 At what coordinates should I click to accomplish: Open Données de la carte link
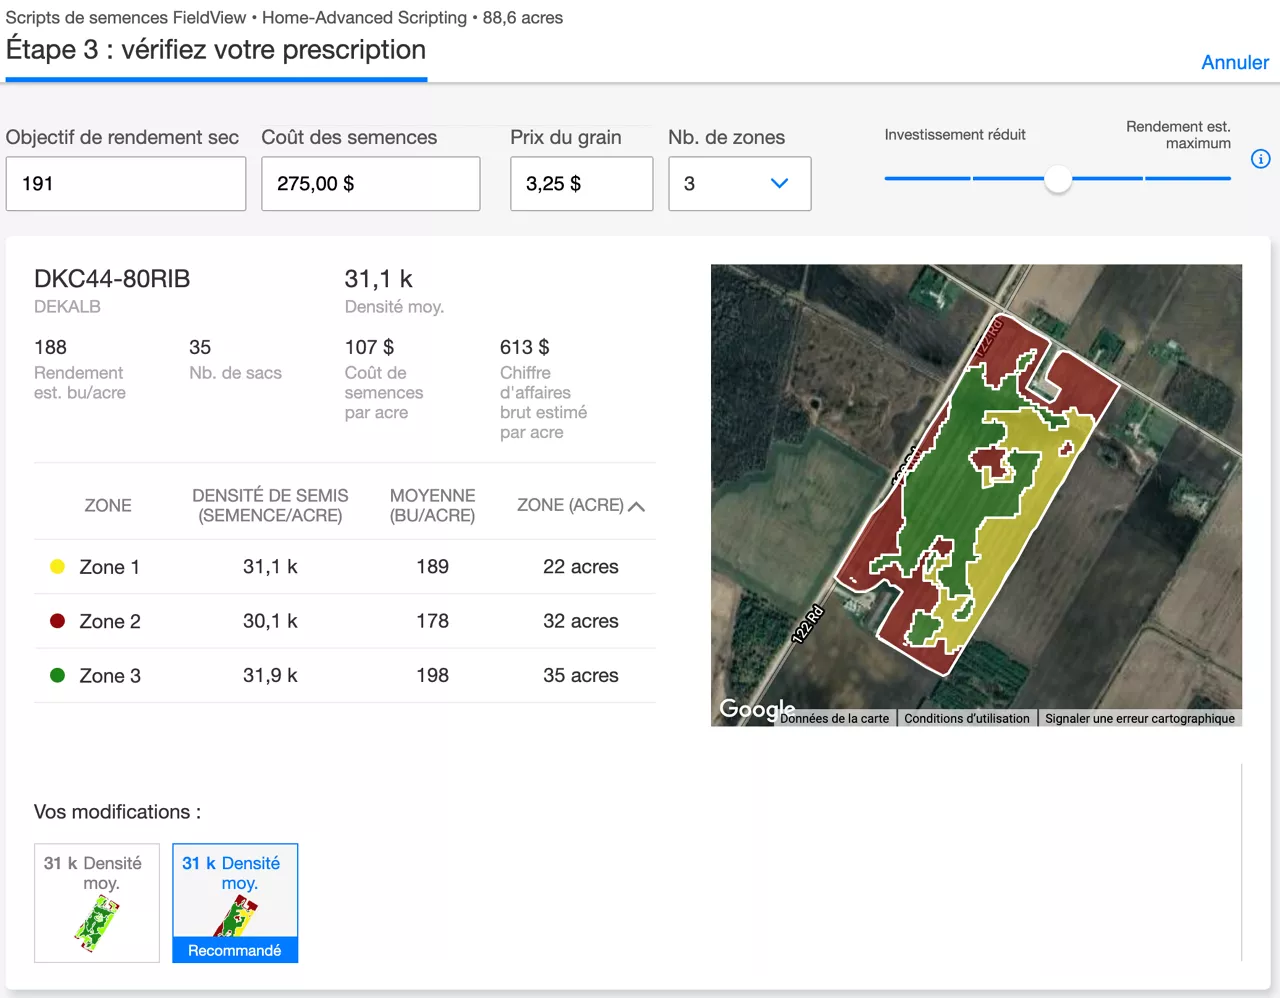tap(834, 718)
